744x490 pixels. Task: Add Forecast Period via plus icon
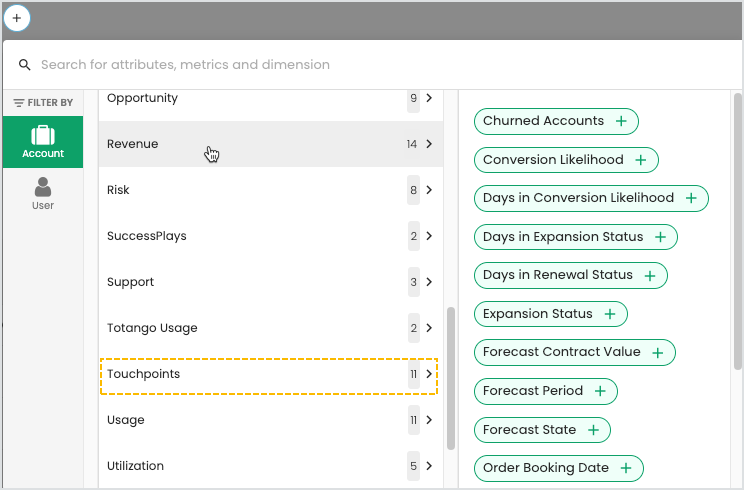600,391
